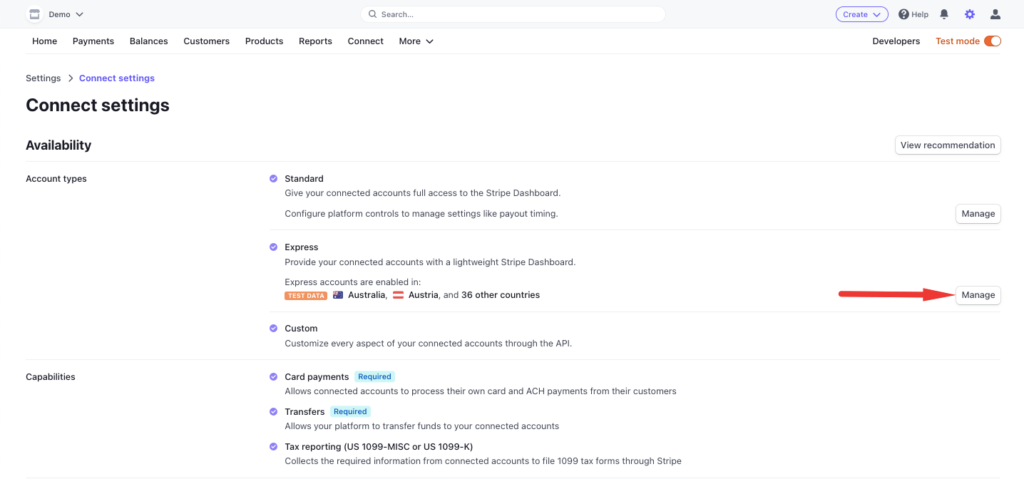Click the Australia flag icon

click(338, 295)
